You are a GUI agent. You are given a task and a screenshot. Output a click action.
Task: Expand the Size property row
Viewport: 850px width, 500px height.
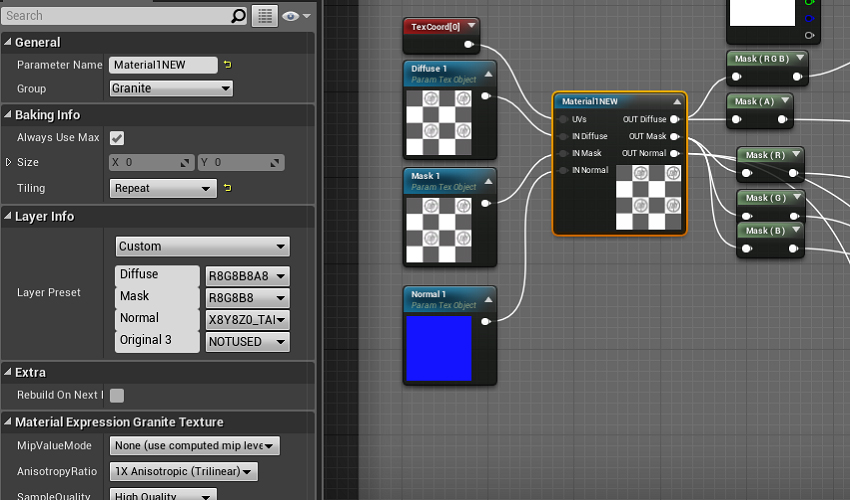[x=9, y=162]
